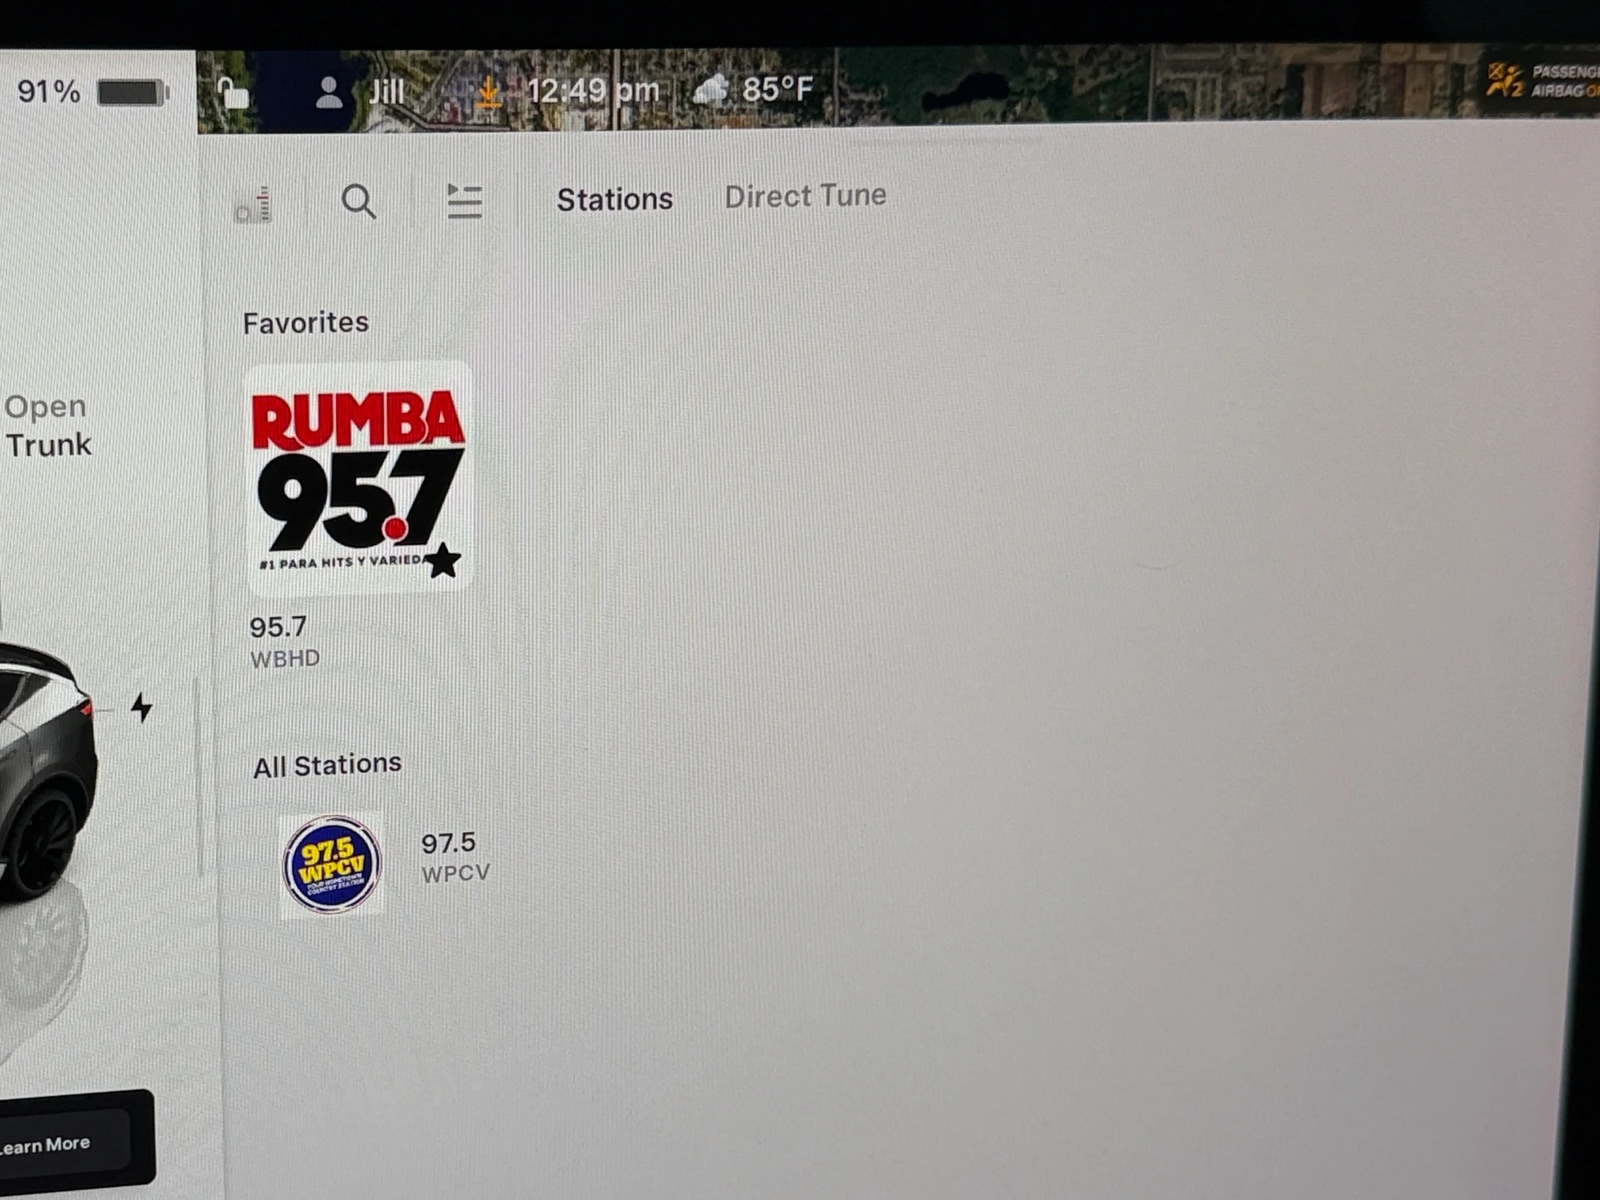The height and width of the screenshot is (1200, 1600).
Task: Select the 95.7 frequency label
Action: (278, 627)
